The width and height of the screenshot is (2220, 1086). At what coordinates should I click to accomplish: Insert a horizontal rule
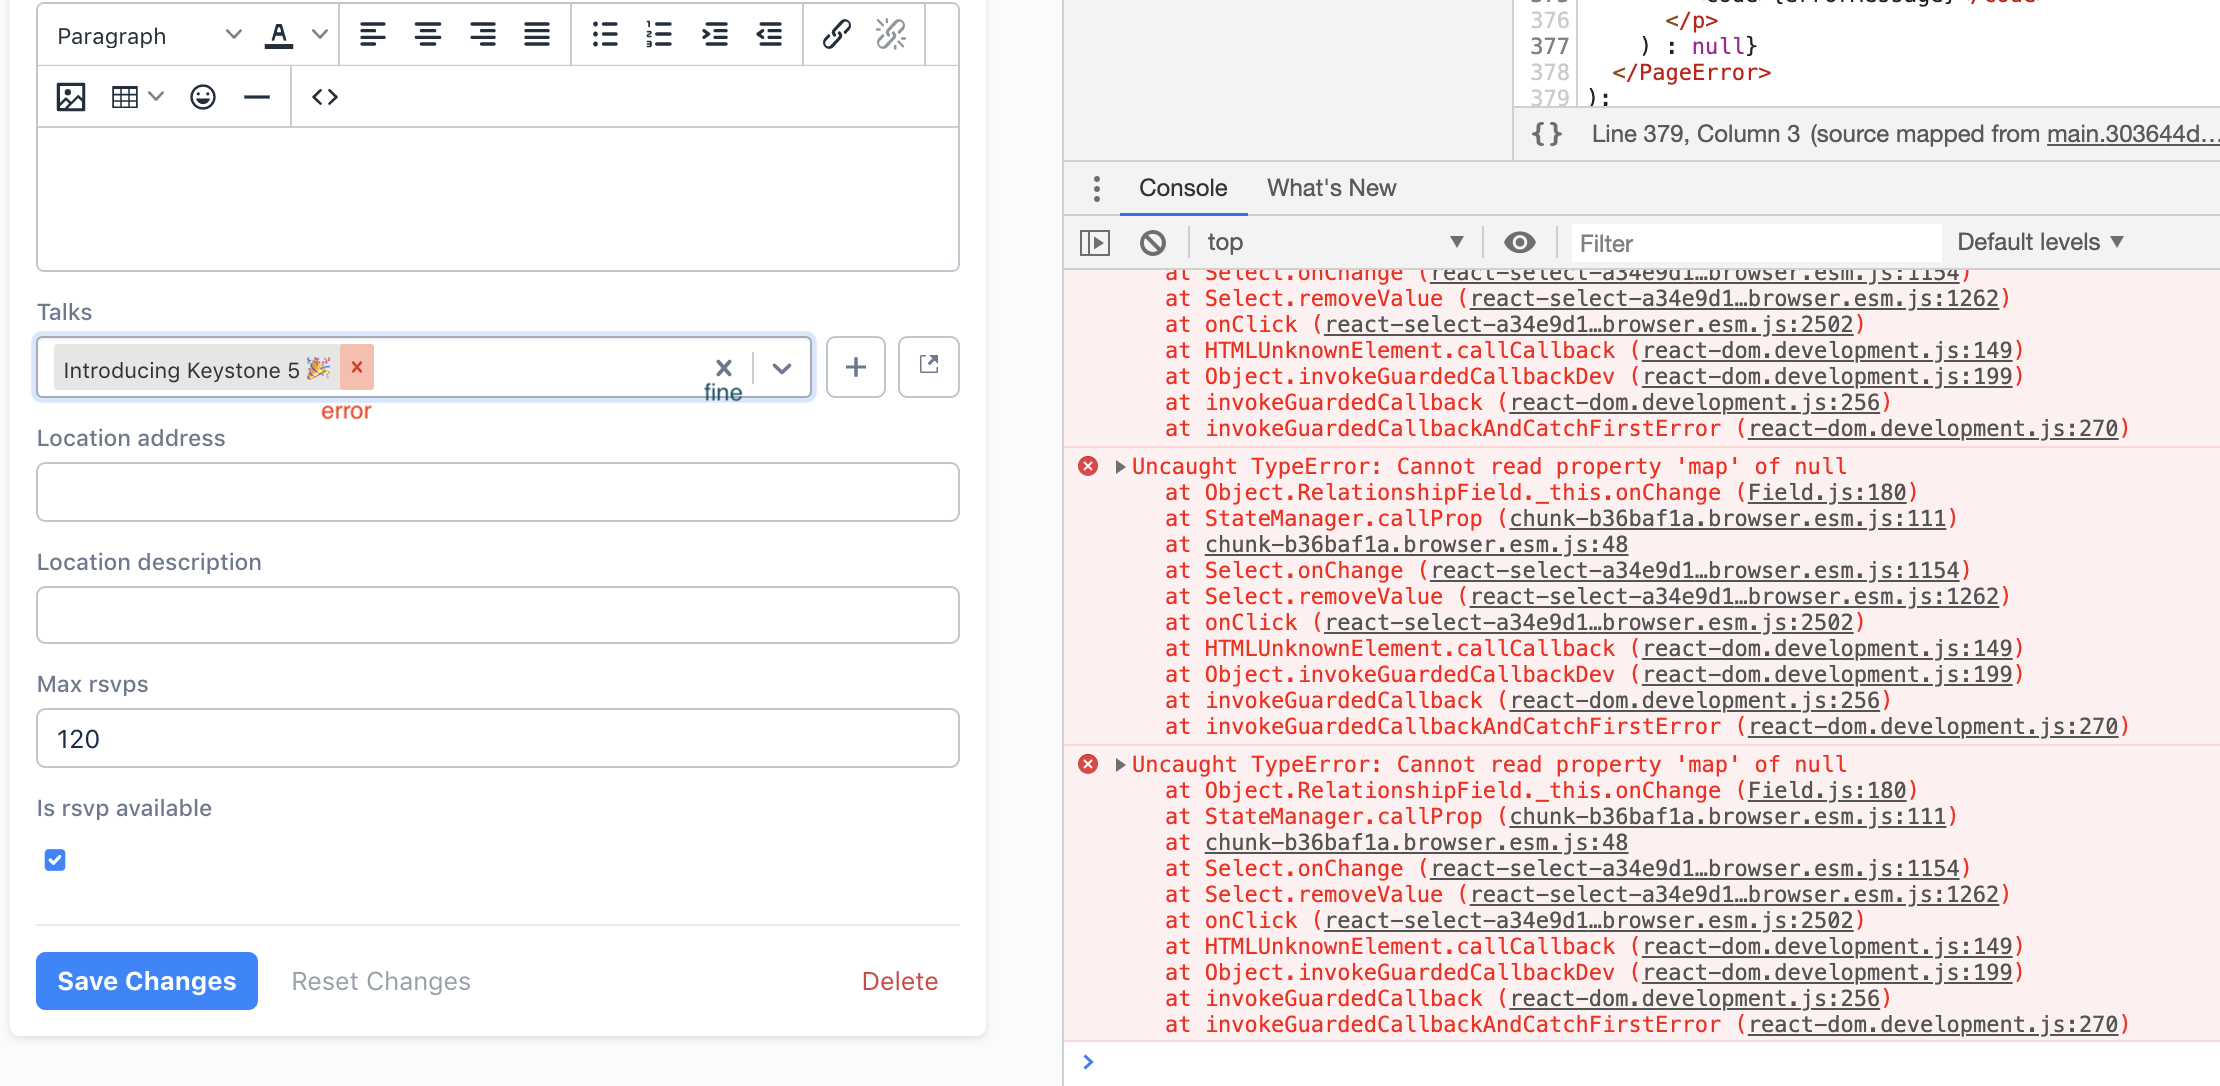[x=257, y=96]
